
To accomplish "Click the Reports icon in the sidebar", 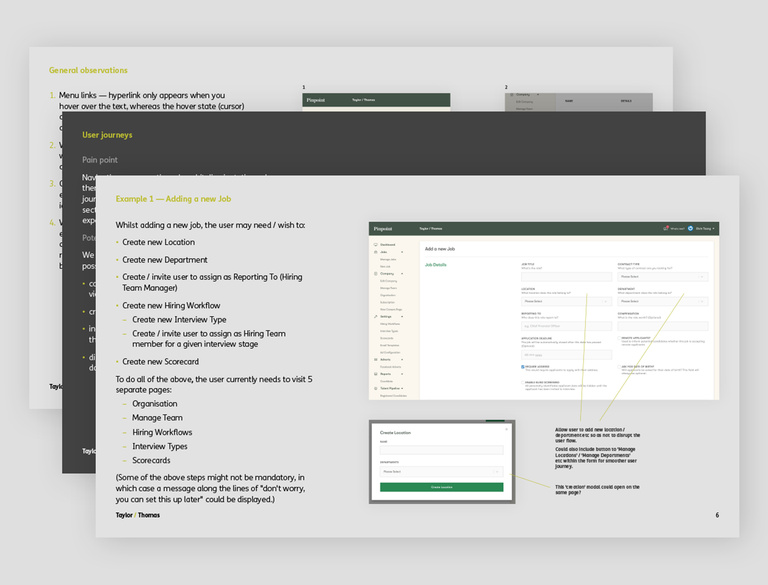I will [376, 374].
